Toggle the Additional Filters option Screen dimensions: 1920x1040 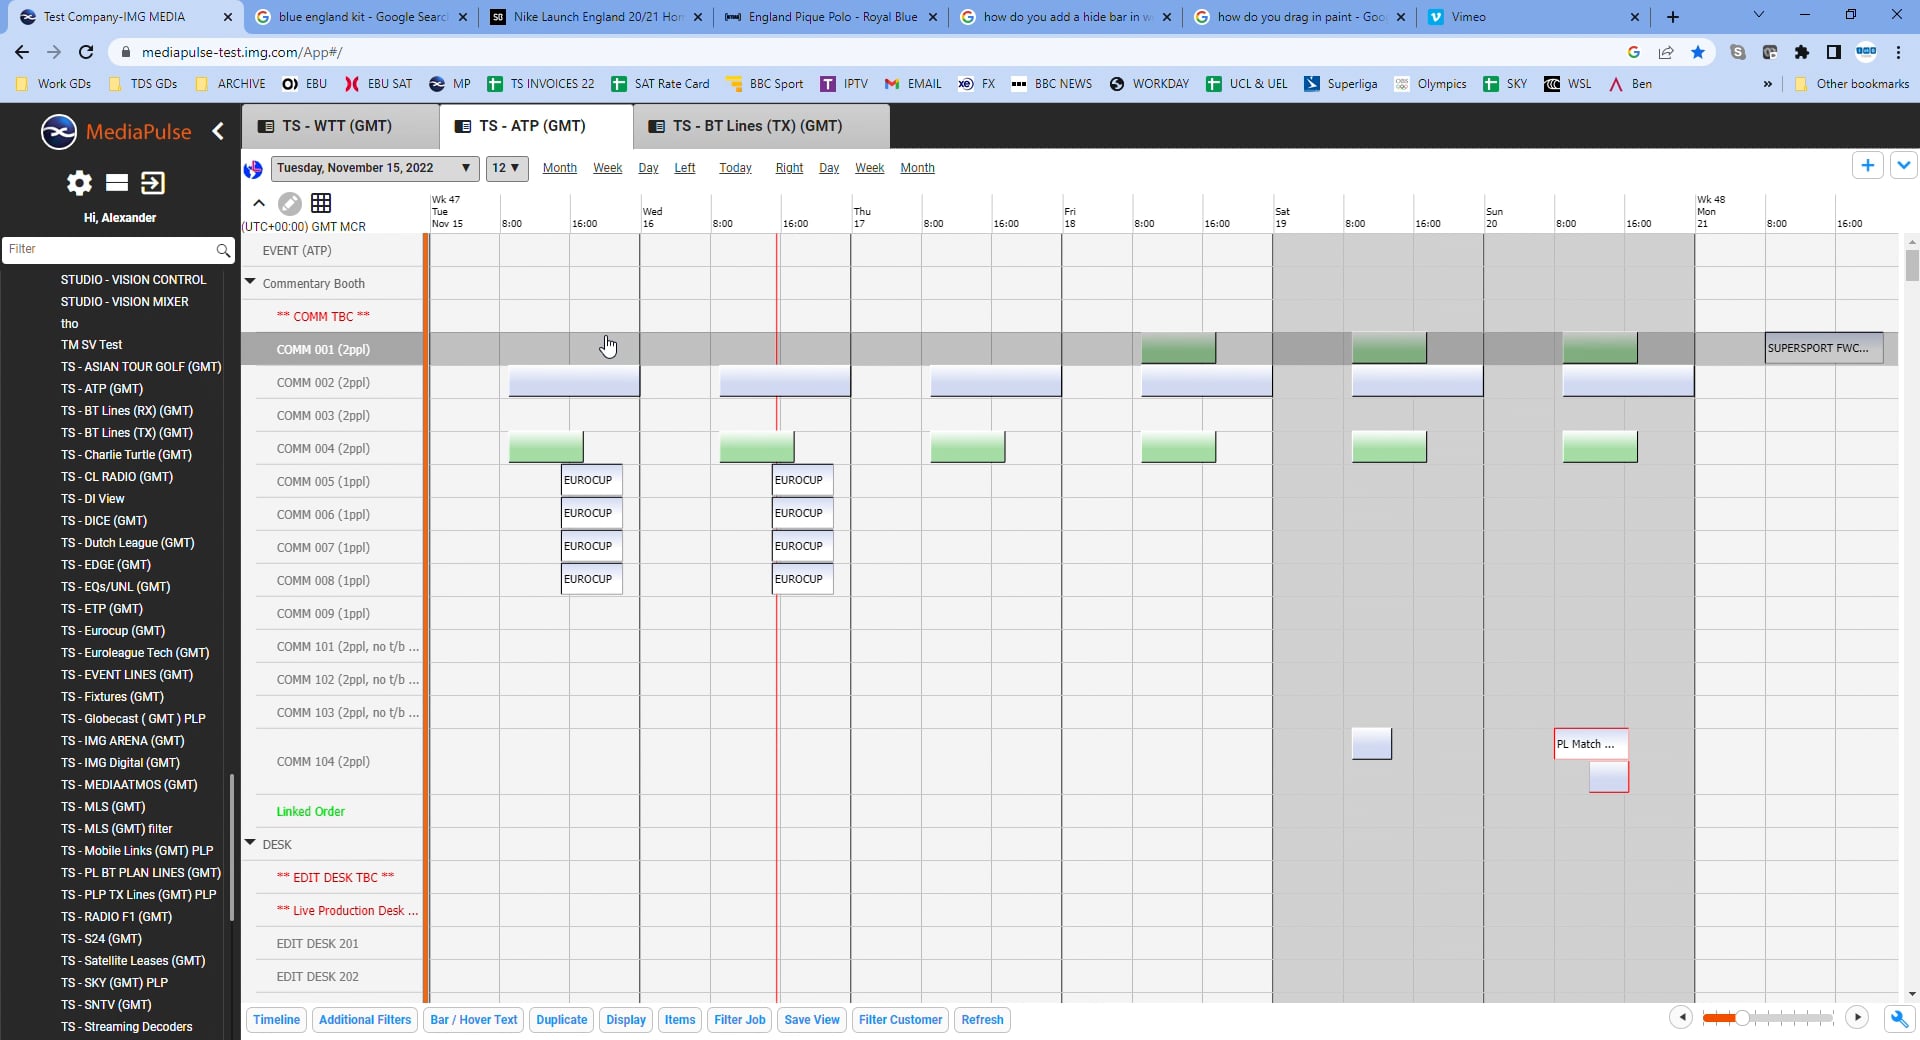(364, 1019)
